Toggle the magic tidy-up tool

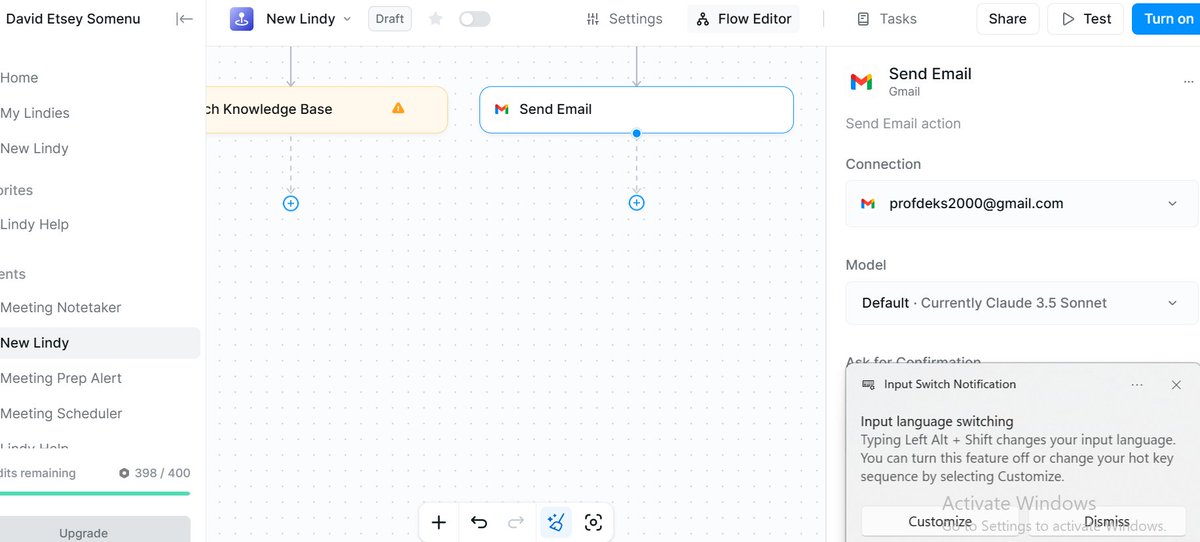point(556,522)
